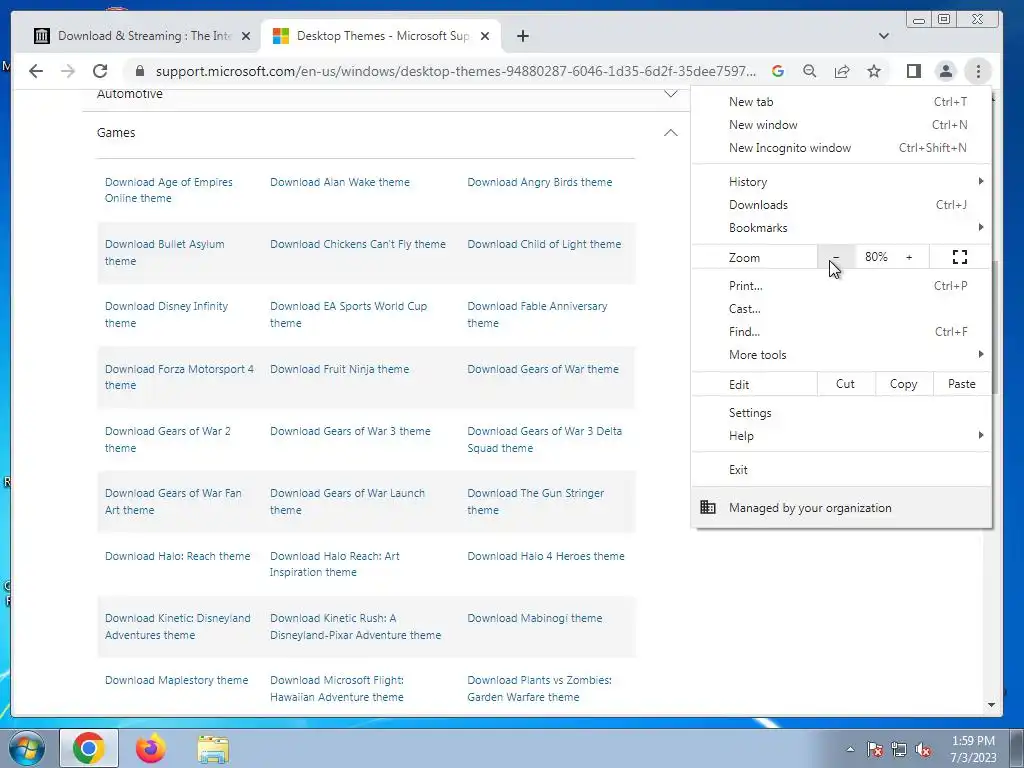Open Download Maplestory theme link
Screen dimensions: 1024x768
point(176,680)
